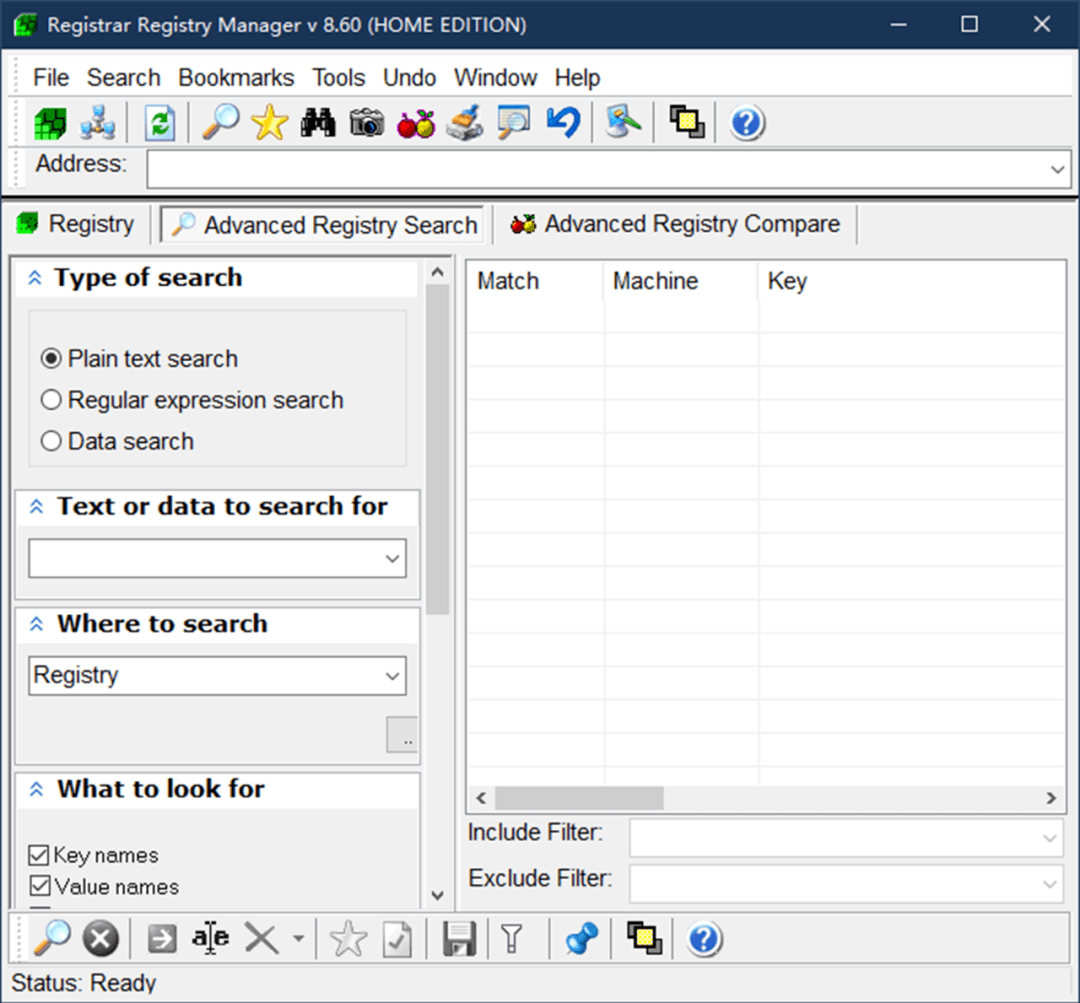
Task: Click the blue undo arrow icon
Action: coord(563,123)
